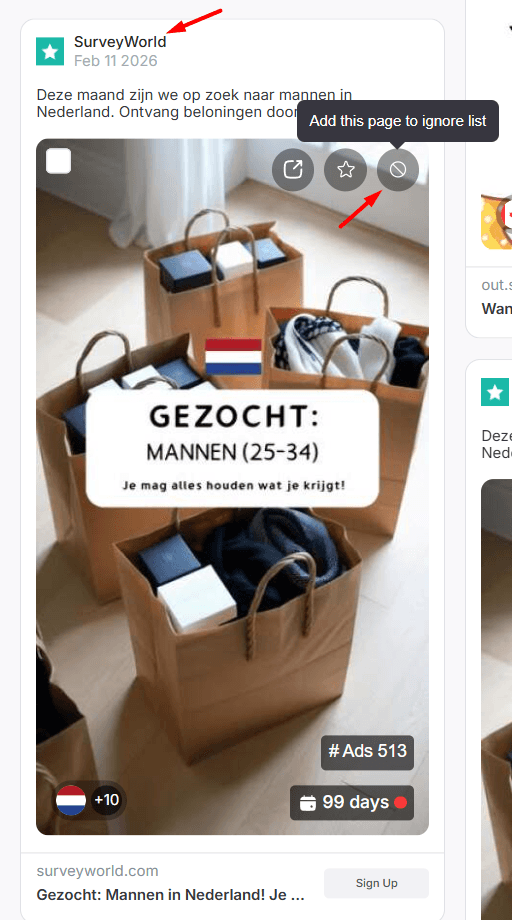Tick the ad selection checkbox on image
This screenshot has height=920, width=512.
point(59,161)
